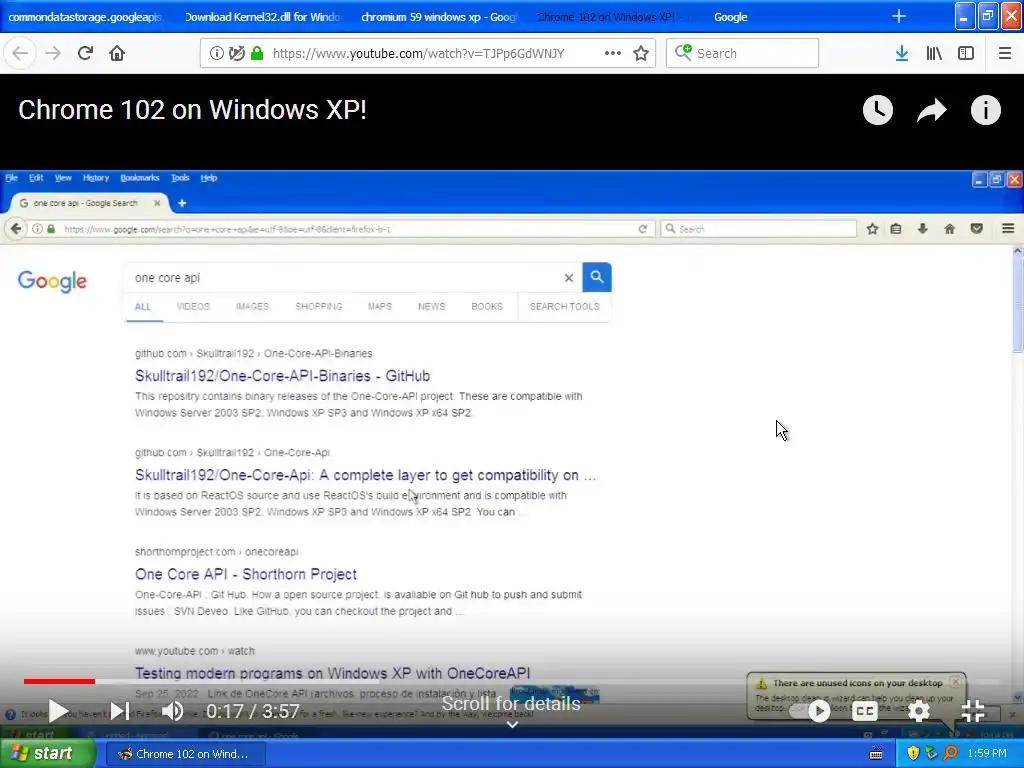Open SEARCH TOOLS in Google results

564,306
